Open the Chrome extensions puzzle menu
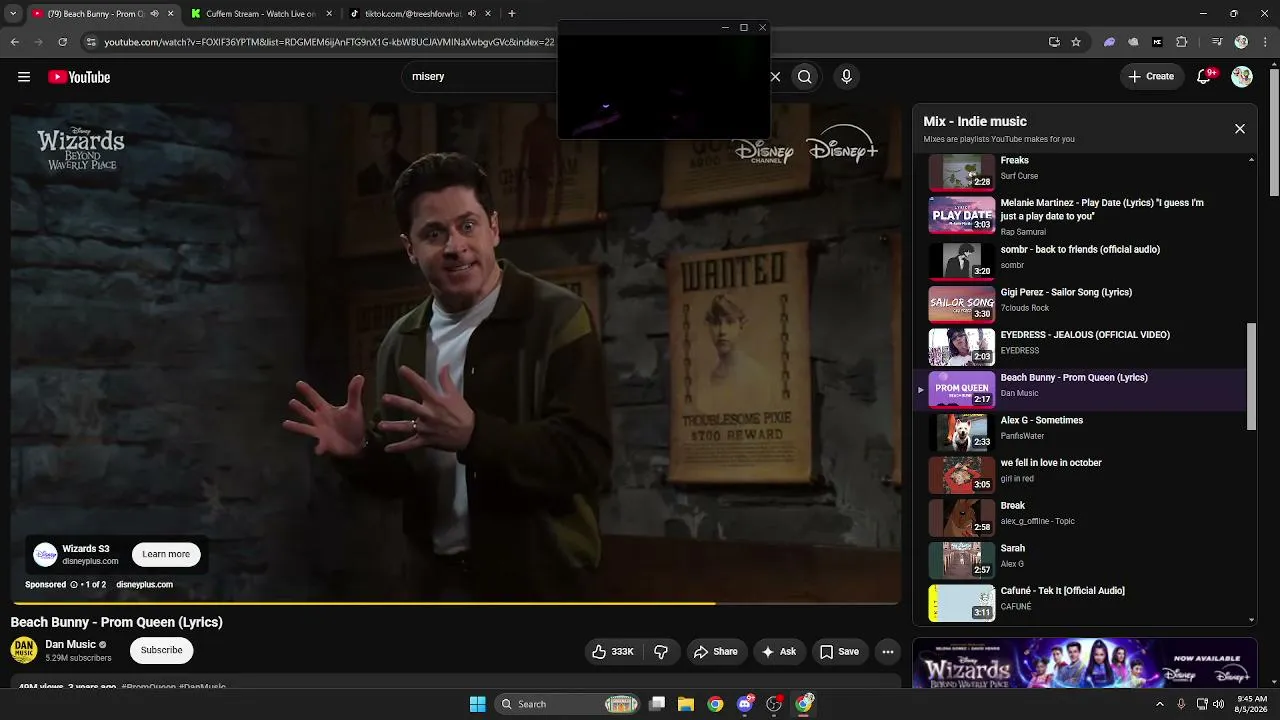1280x720 pixels. click(x=1182, y=42)
